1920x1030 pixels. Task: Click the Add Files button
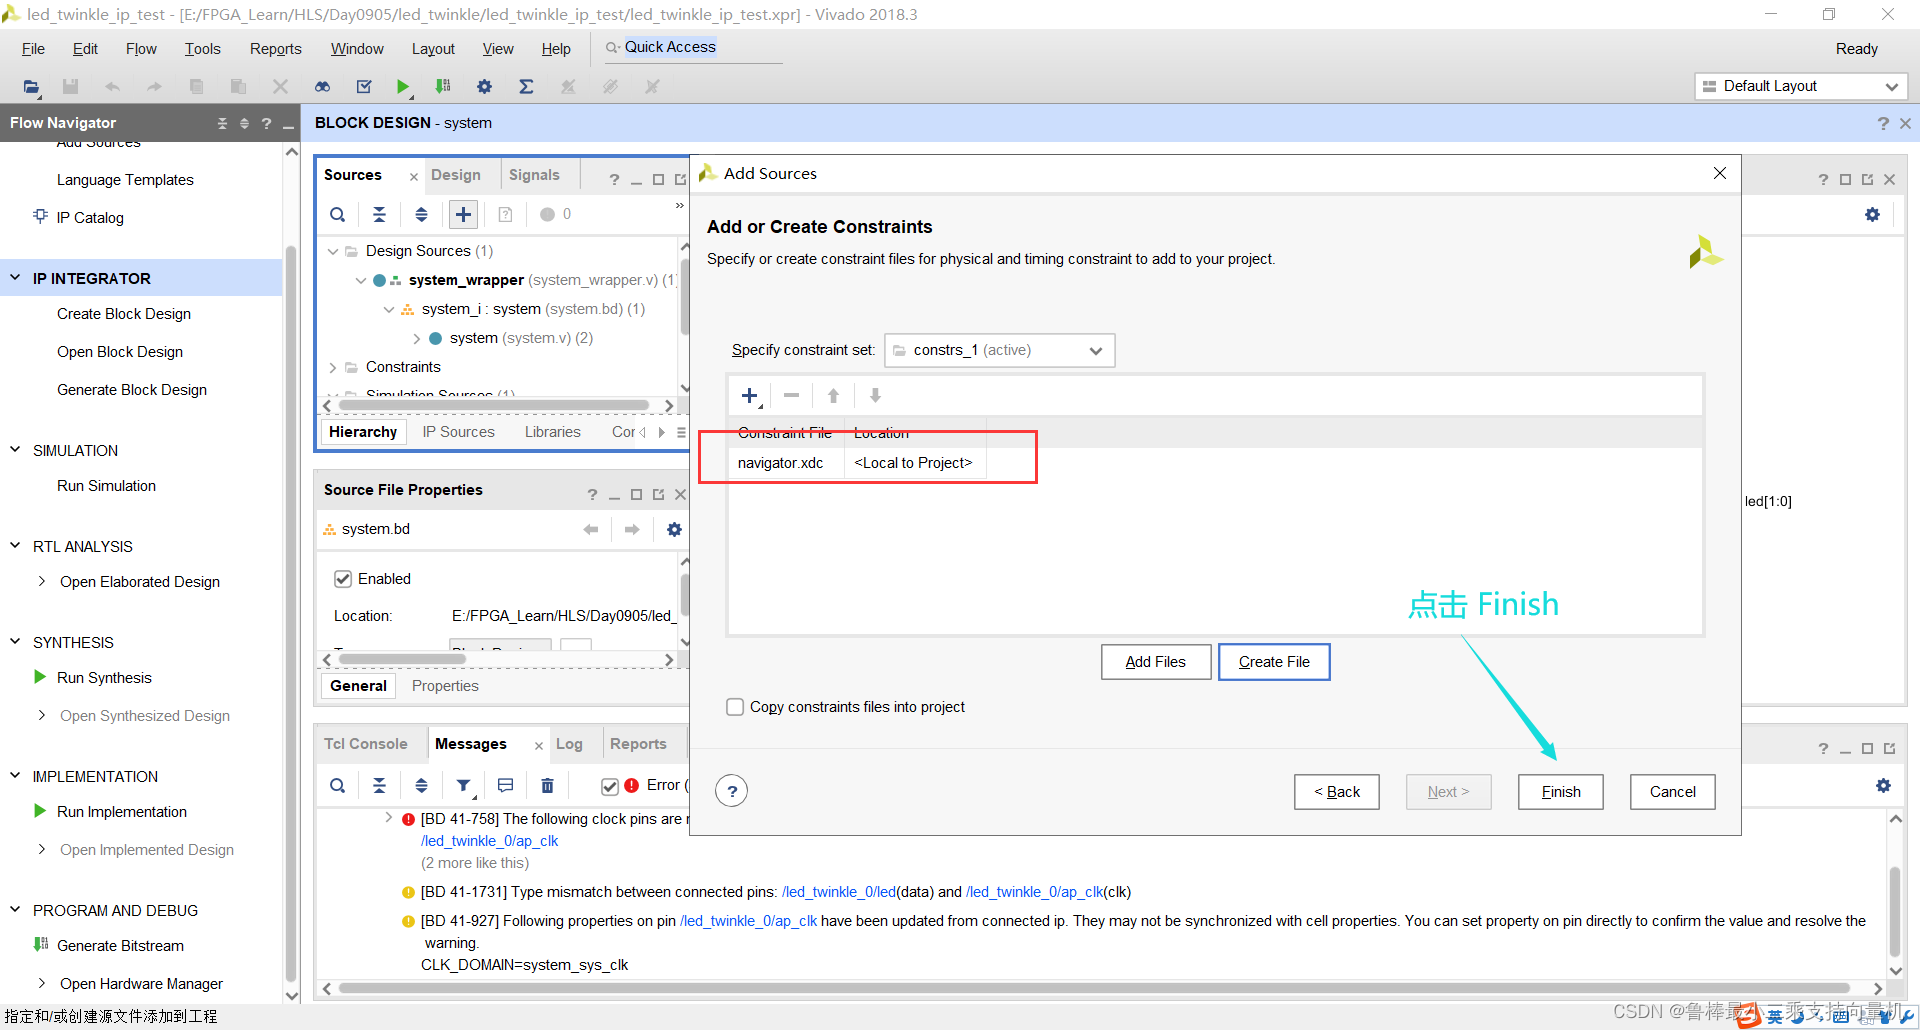click(1156, 662)
